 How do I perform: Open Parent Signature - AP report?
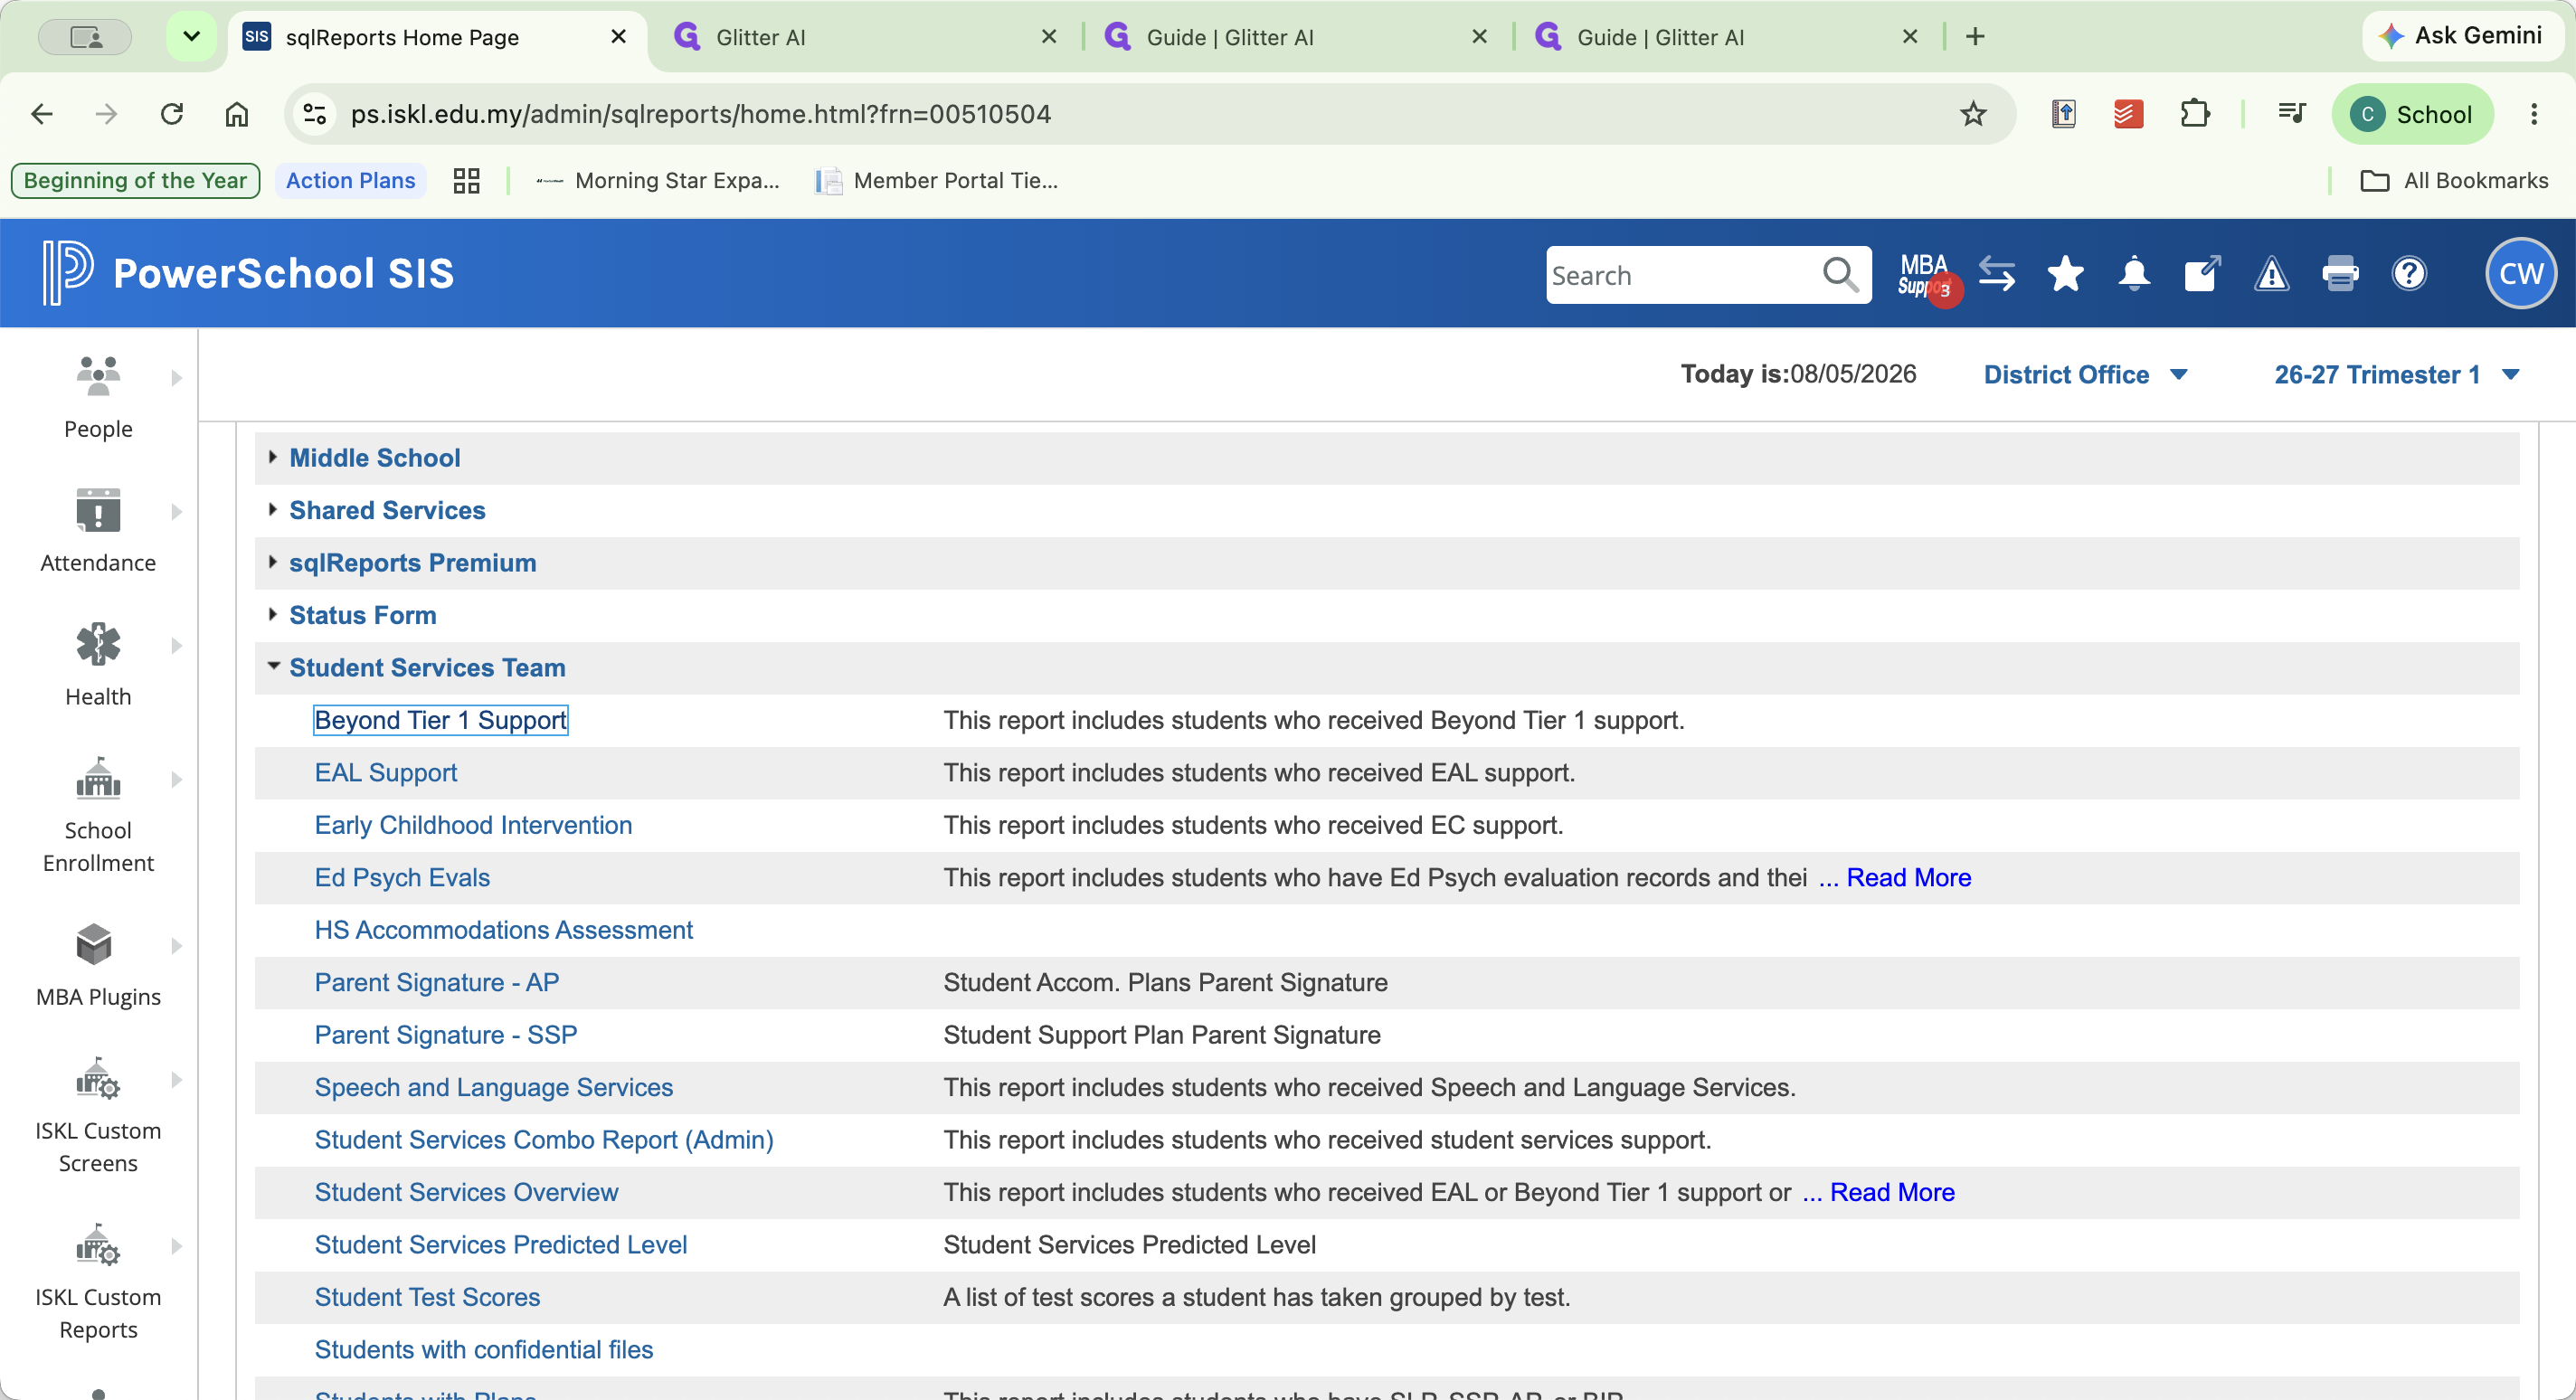pos(437,983)
